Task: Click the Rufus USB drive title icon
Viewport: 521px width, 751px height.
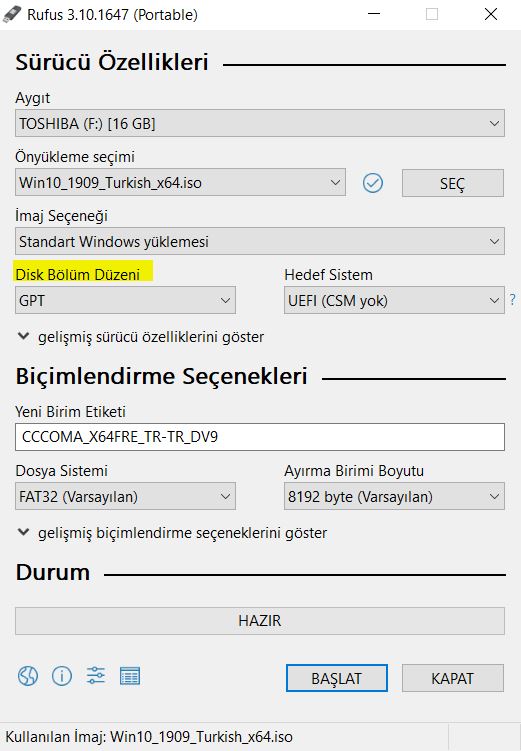Action: (12, 14)
